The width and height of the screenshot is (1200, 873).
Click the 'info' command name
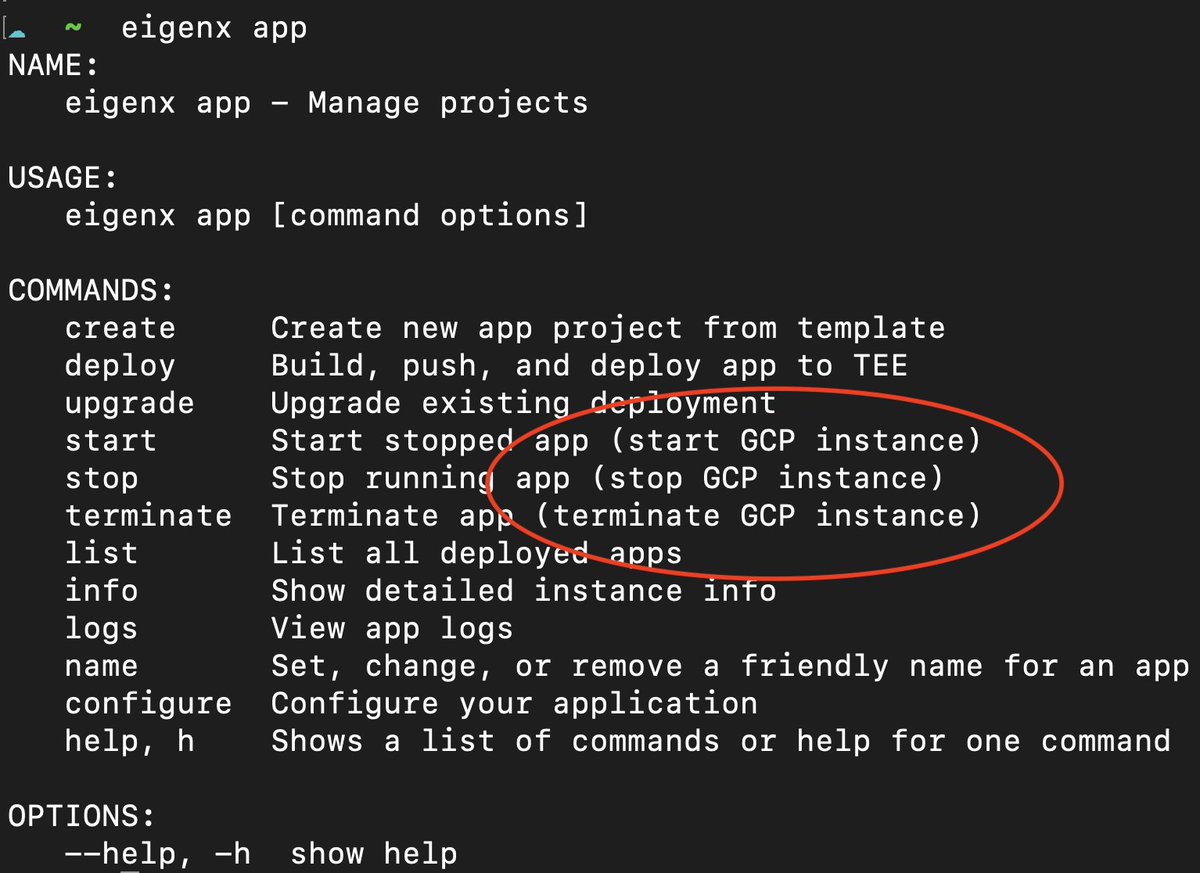coord(101,590)
